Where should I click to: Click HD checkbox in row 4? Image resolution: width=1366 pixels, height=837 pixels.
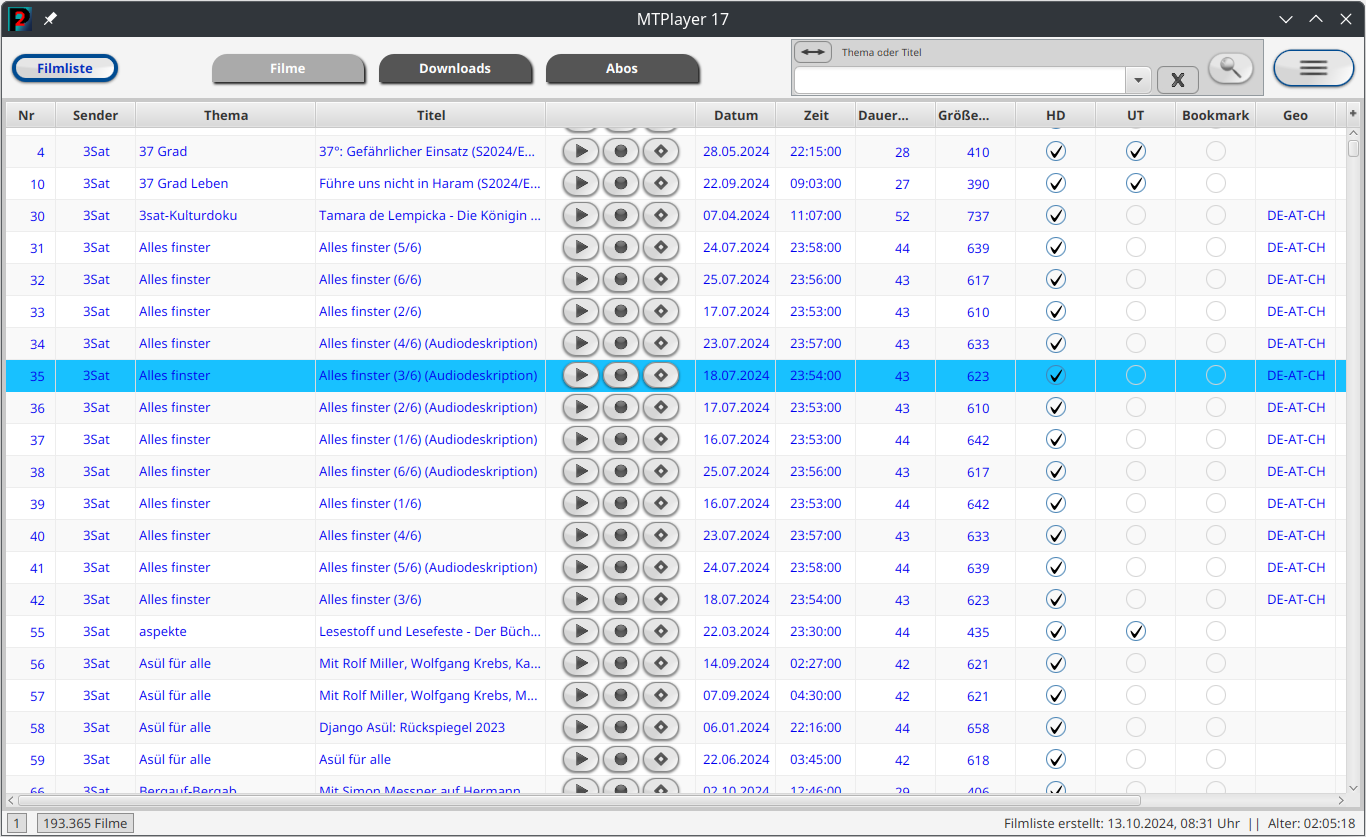click(x=1055, y=152)
